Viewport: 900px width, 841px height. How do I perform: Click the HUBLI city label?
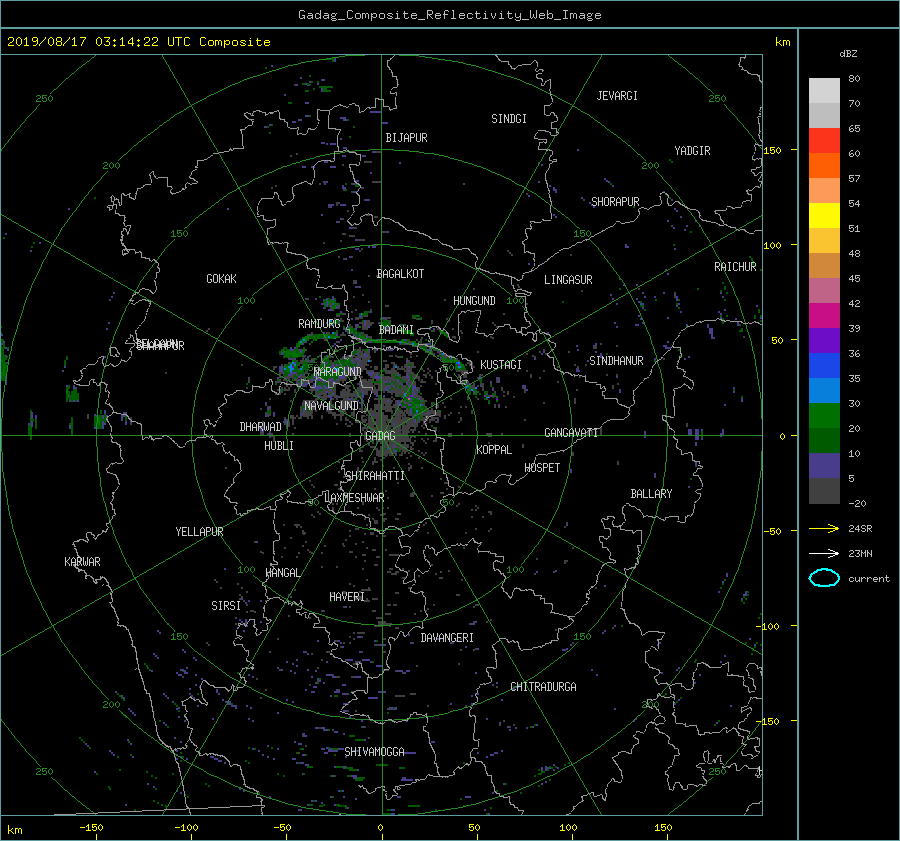(278, 446)
